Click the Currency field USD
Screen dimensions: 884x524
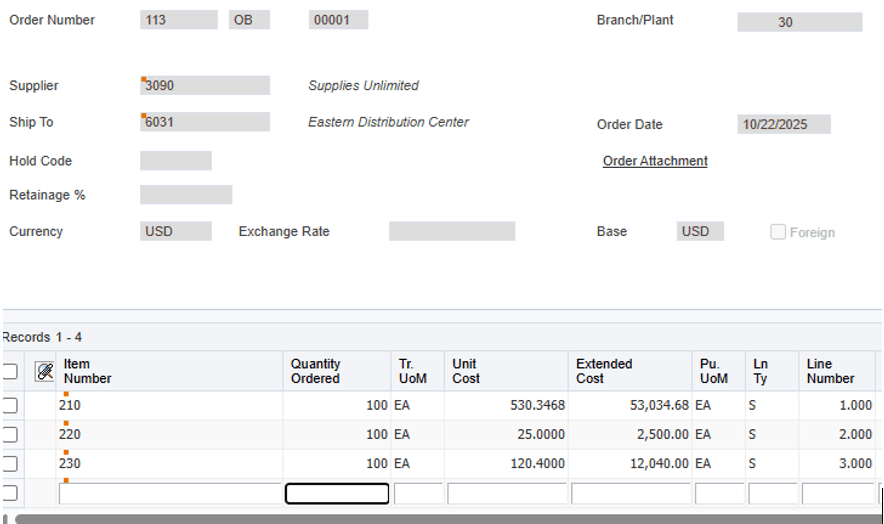coord(176,231)
